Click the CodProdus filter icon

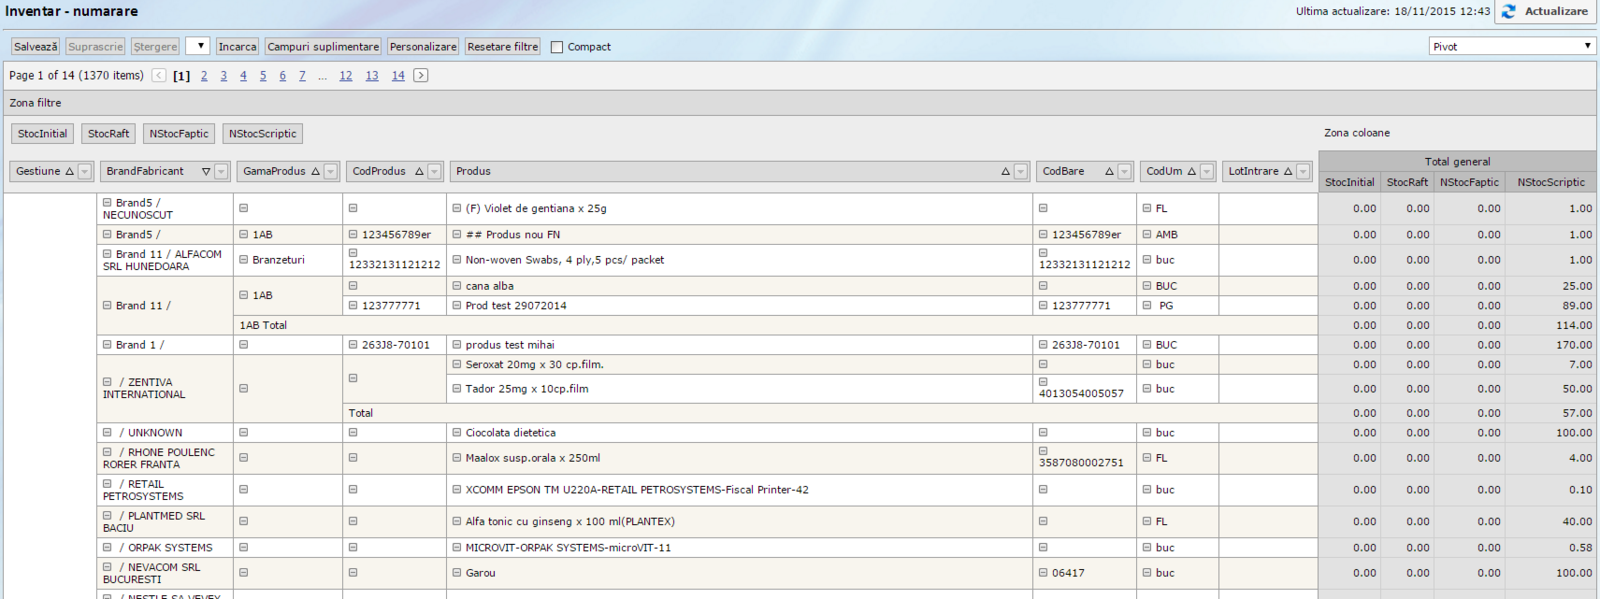(434, 172)
